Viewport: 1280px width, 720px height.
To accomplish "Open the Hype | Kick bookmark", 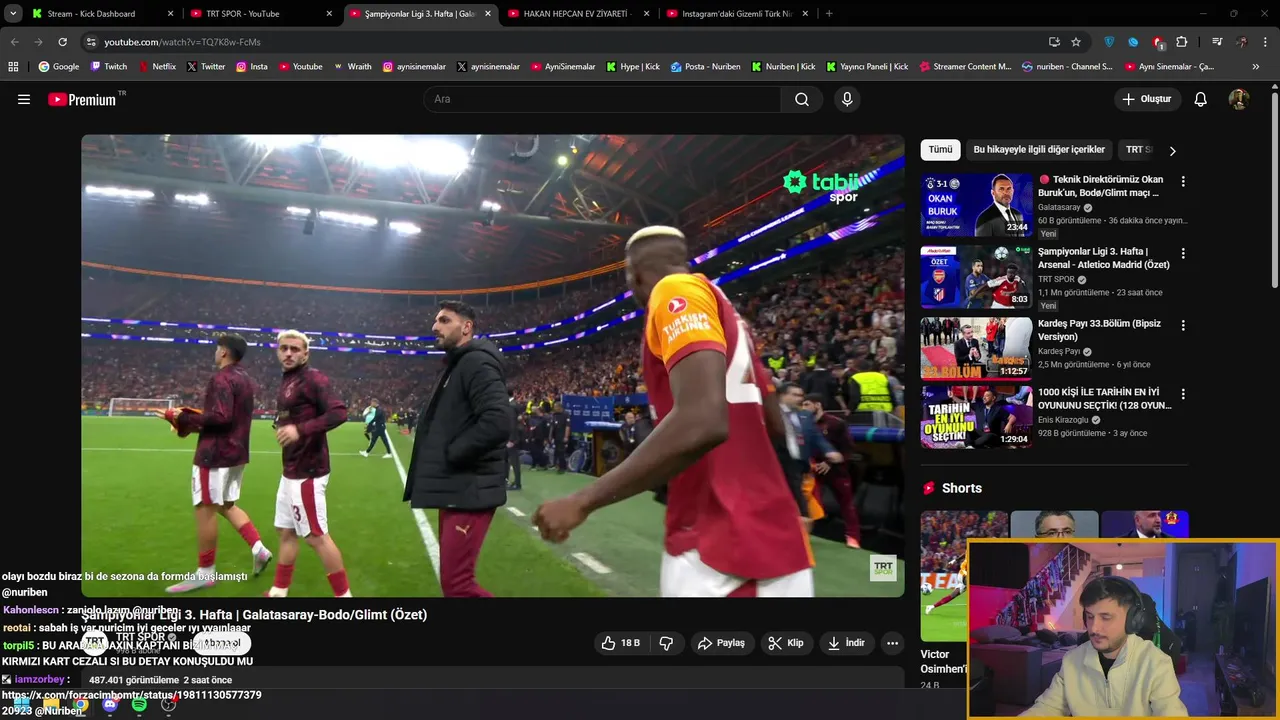I will (x=633, y=67).
